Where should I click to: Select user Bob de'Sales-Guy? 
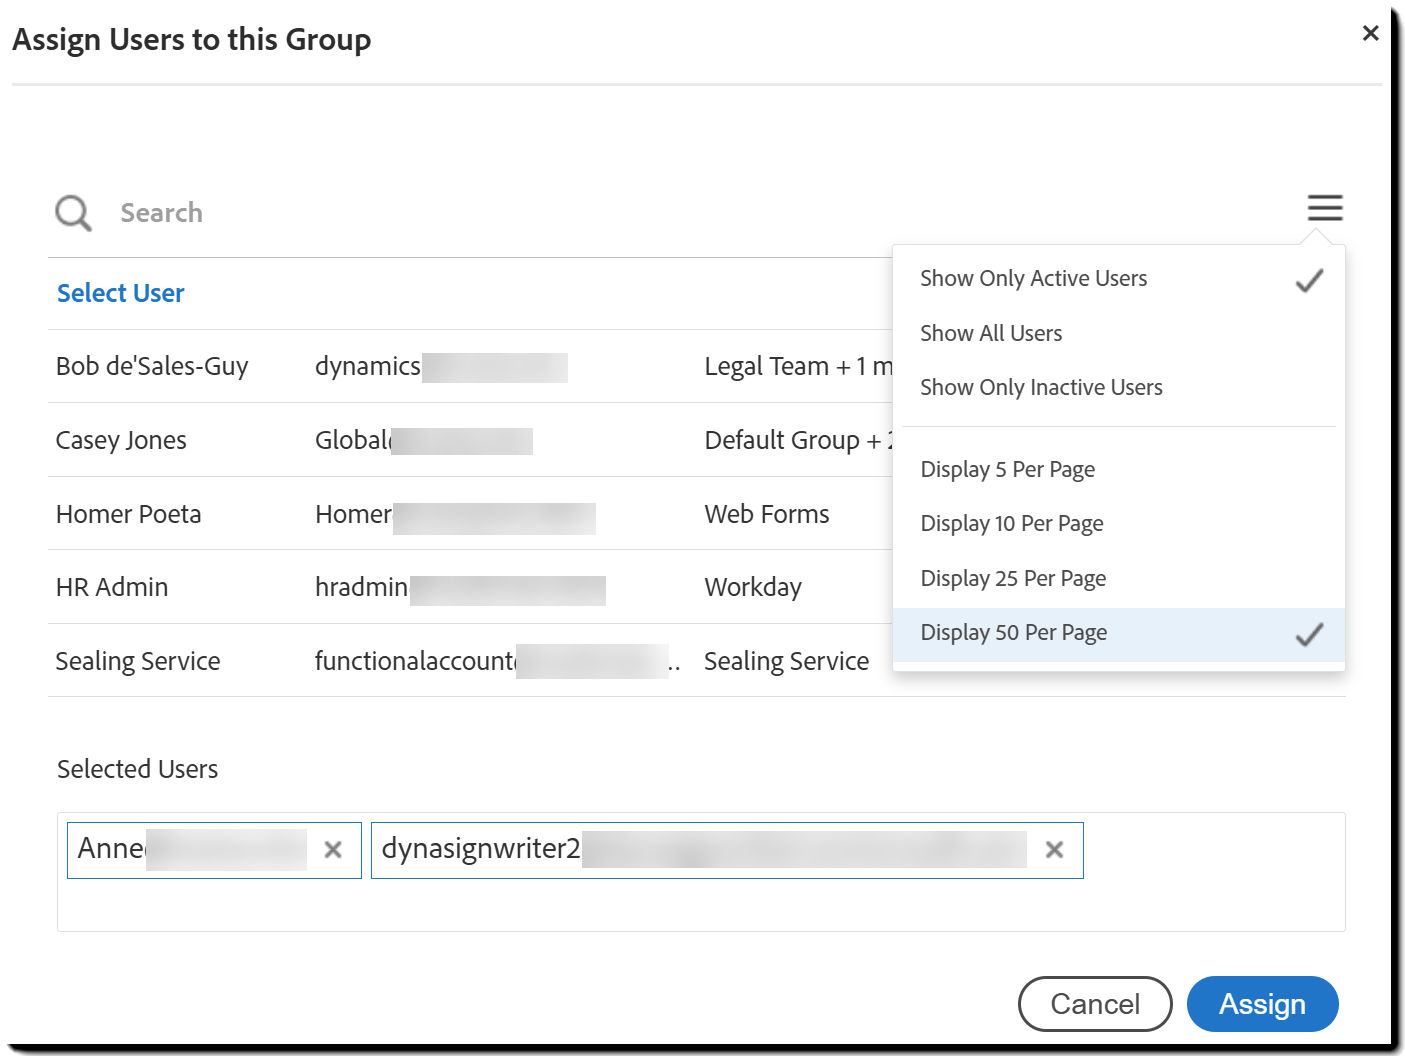151,366
